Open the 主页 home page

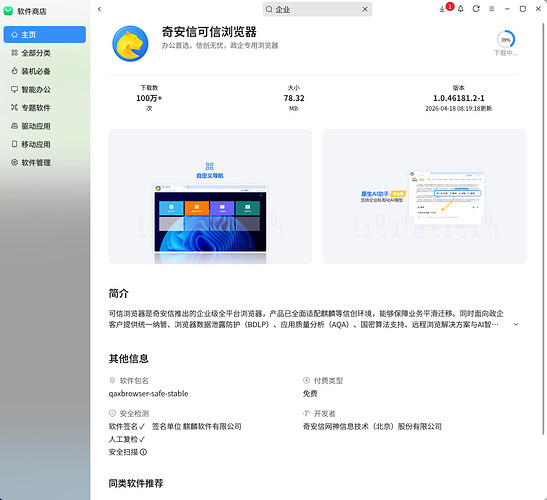(x=45, y=35)
